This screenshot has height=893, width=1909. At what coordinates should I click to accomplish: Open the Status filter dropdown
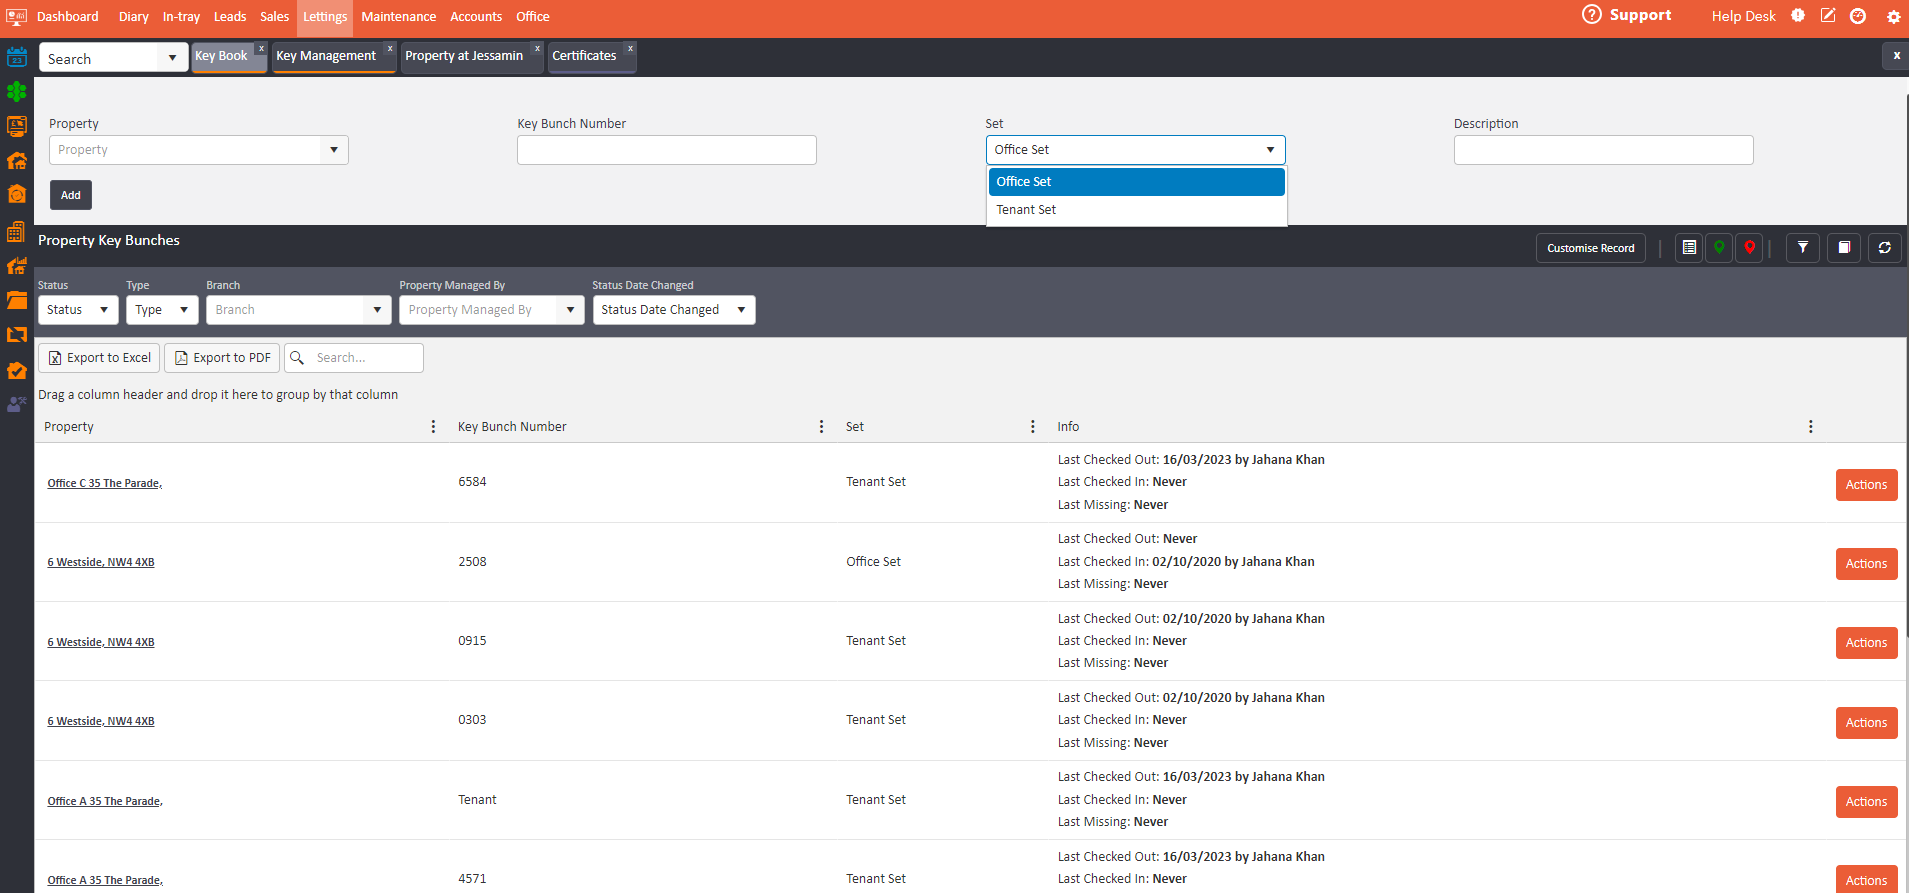pyautogui.click(x=78, y=310)
